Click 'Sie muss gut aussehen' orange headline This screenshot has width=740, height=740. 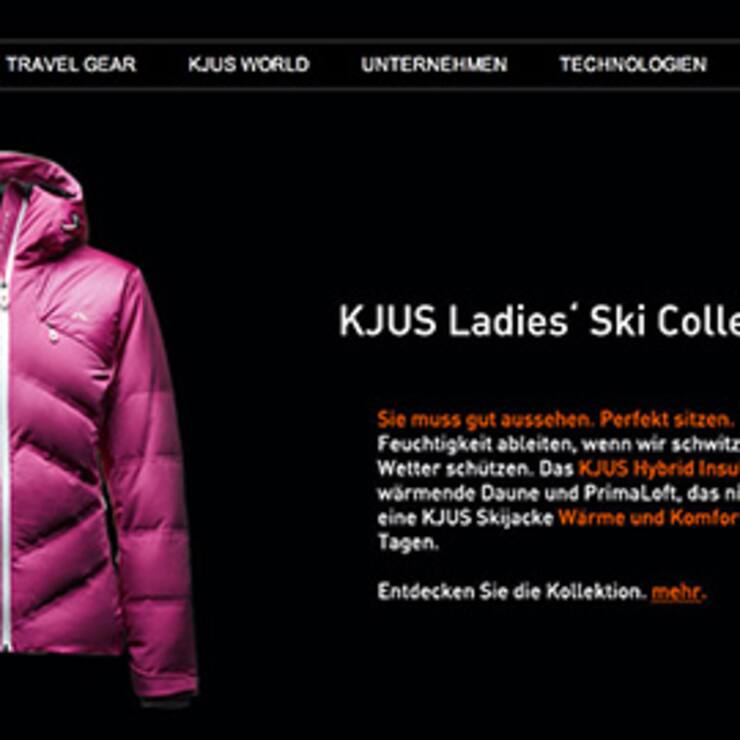click(484, 420)
